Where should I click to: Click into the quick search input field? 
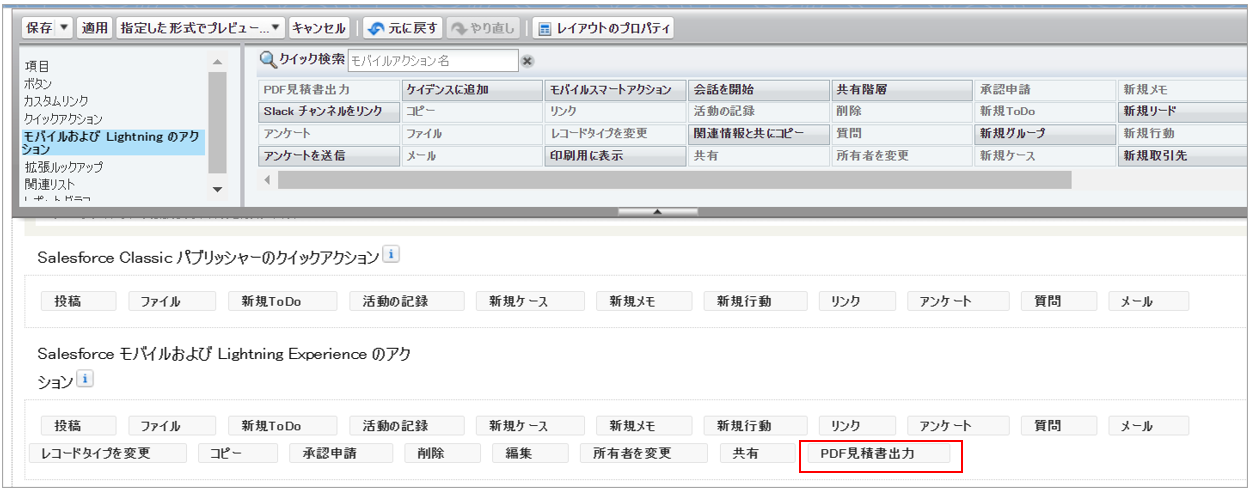[432, 61]
